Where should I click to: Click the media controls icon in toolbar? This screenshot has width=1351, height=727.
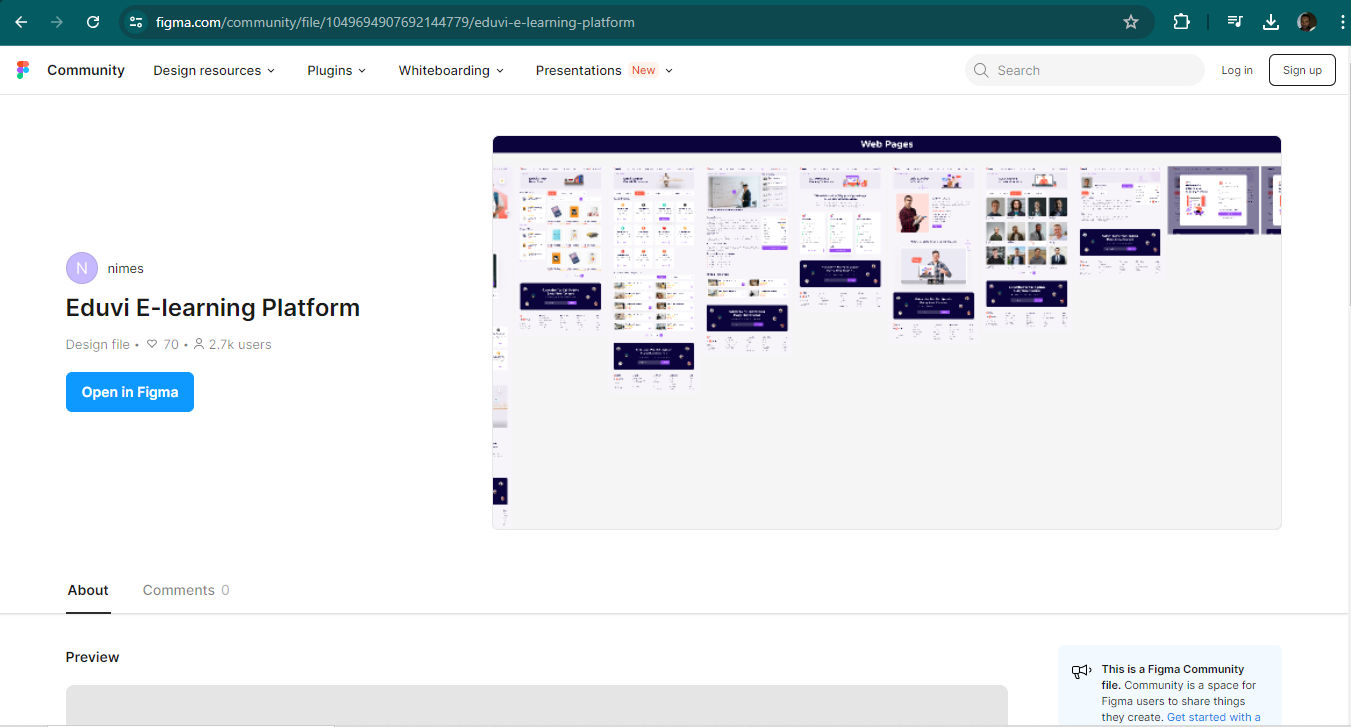pyautogui.click(x=1235, y=21)
